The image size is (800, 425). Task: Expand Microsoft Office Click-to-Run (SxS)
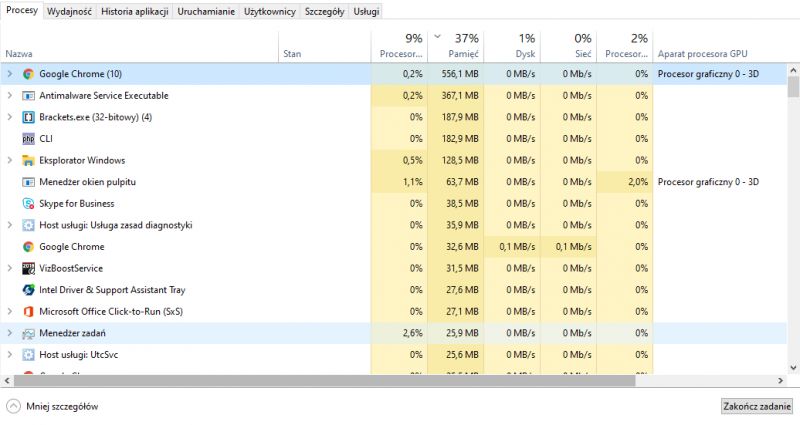coord(10,311)
